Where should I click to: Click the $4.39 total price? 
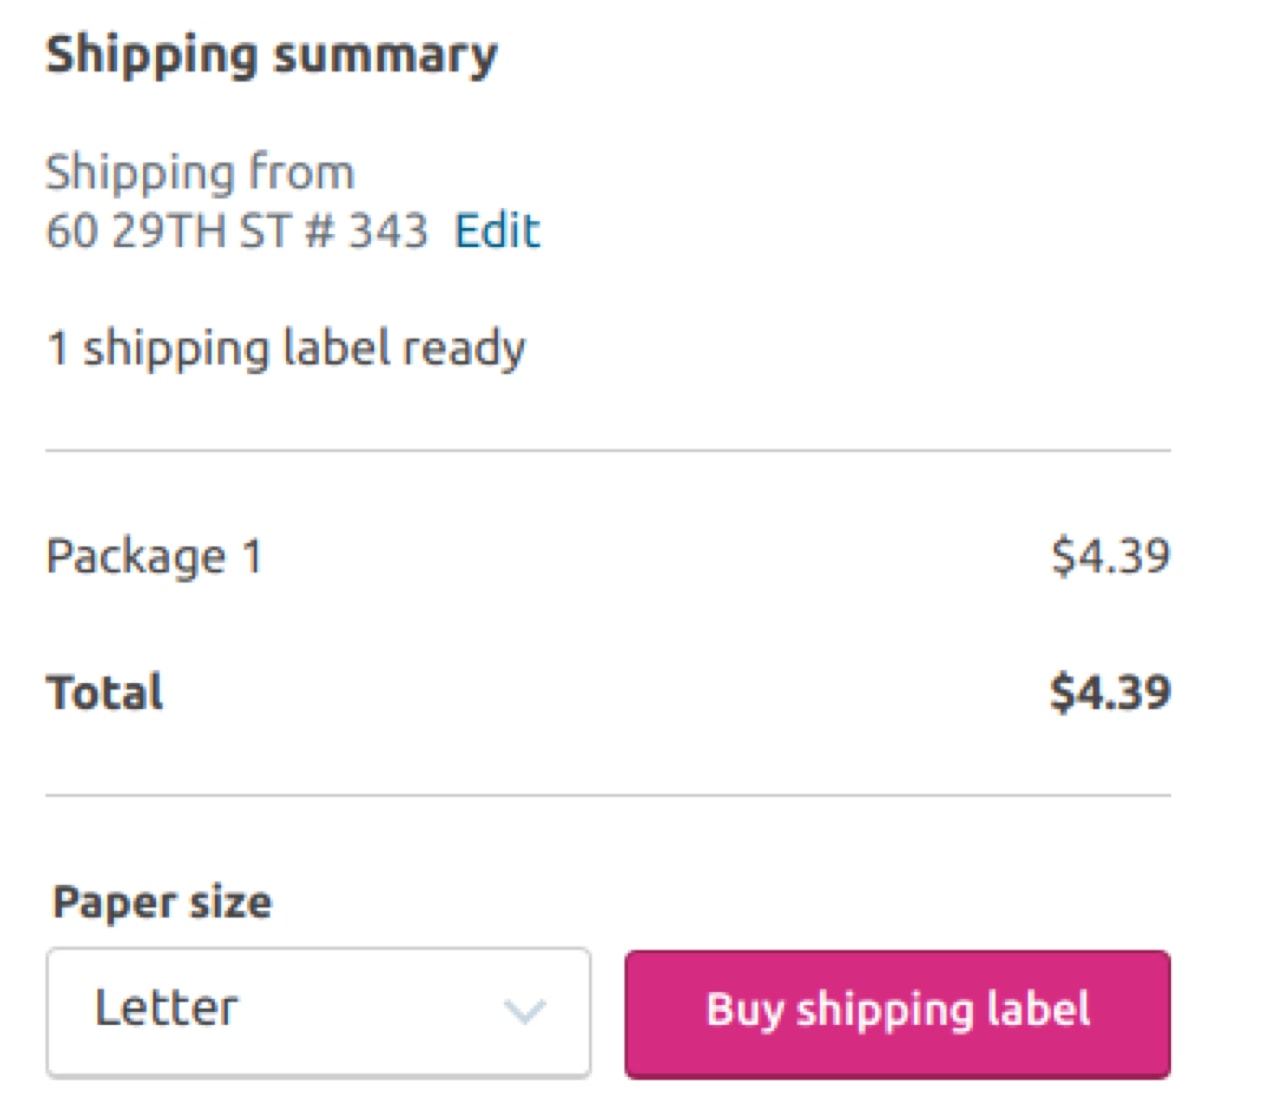pos(1111,691)
